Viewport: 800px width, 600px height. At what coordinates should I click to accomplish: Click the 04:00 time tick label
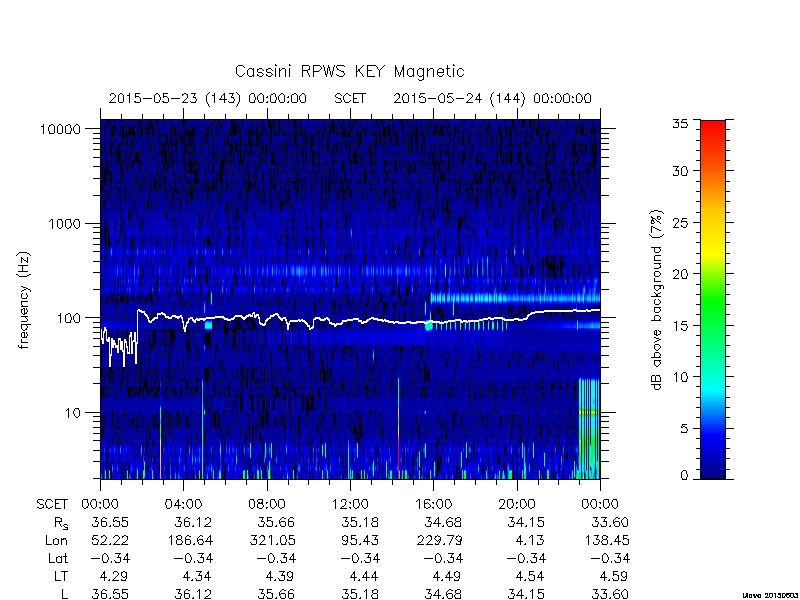tap(184, 505)
